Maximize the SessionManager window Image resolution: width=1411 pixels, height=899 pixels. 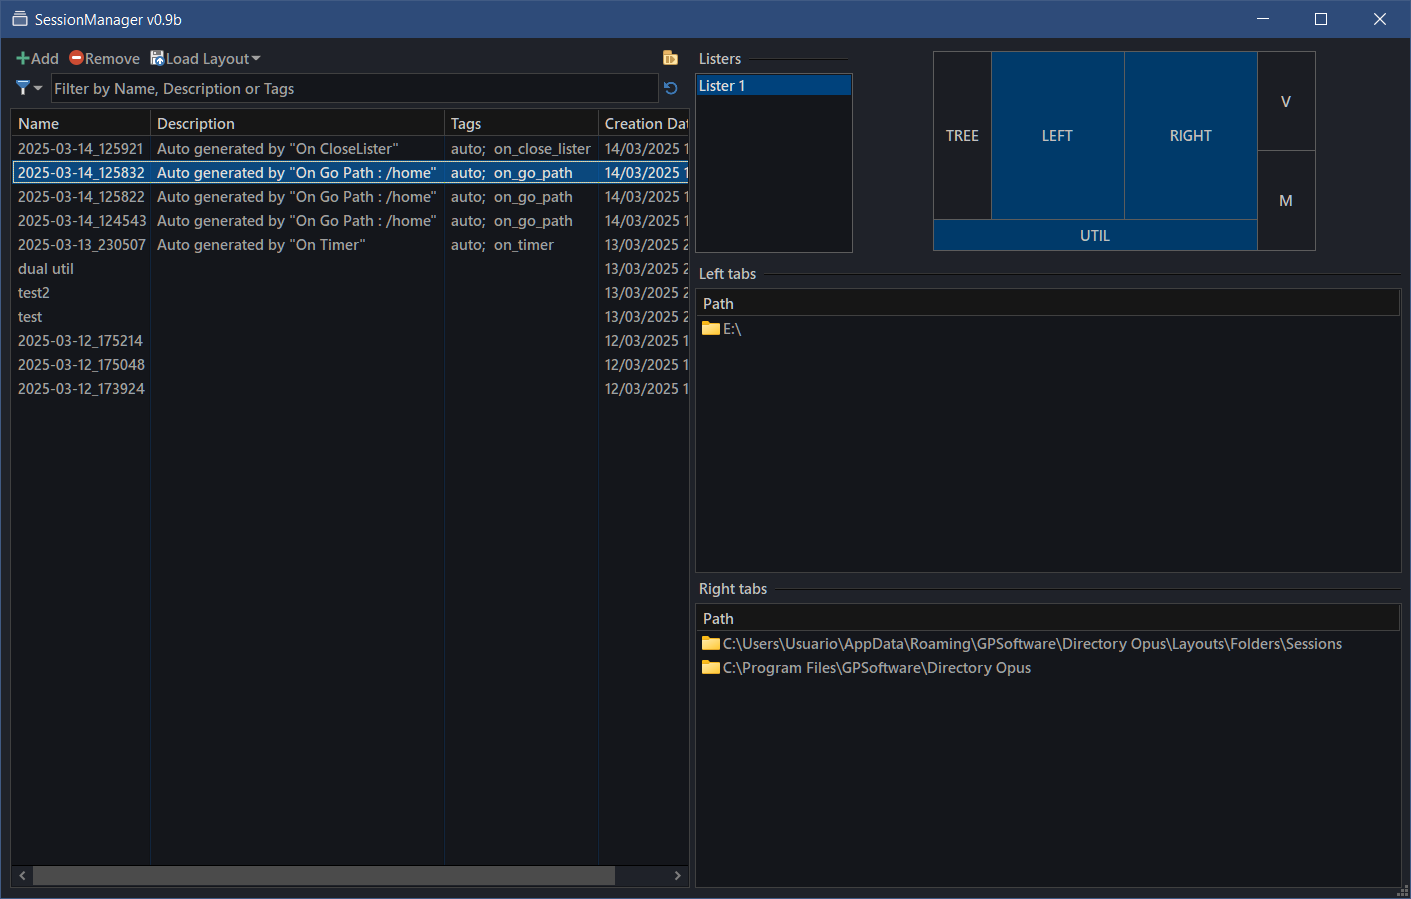tap(1321, 19)
